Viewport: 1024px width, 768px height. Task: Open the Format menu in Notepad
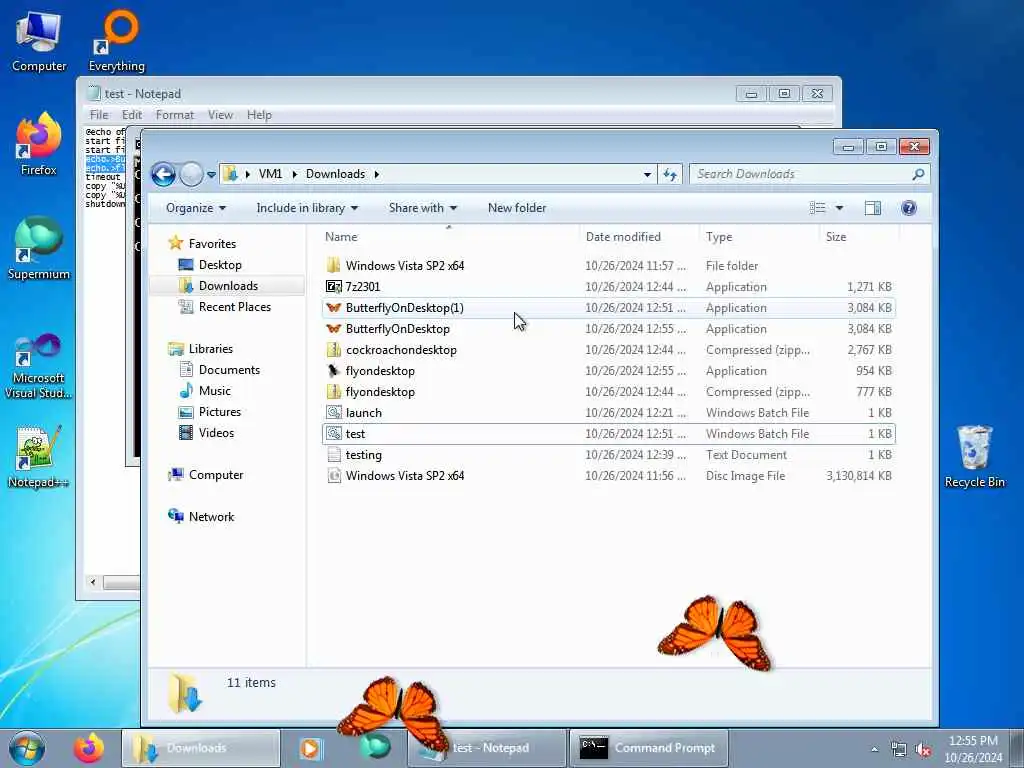[x=174, y=115]
